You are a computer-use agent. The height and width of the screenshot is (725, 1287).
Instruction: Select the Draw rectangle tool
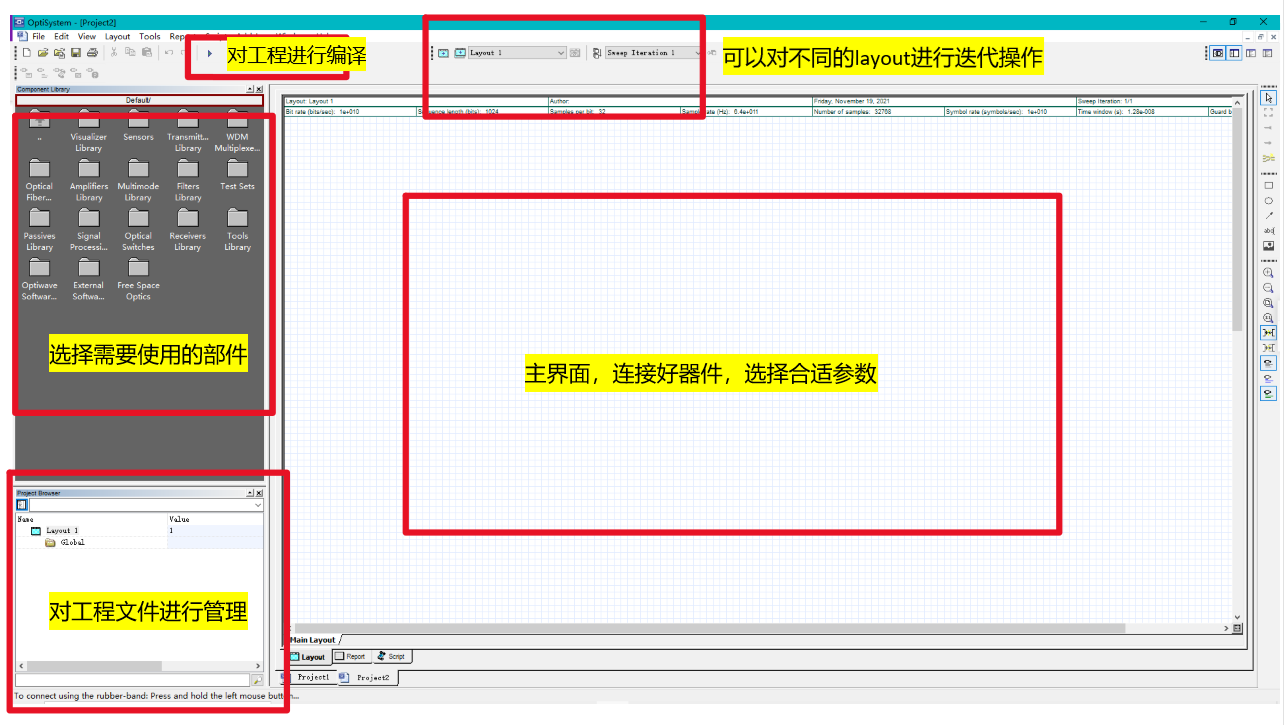coord(1269,186)
